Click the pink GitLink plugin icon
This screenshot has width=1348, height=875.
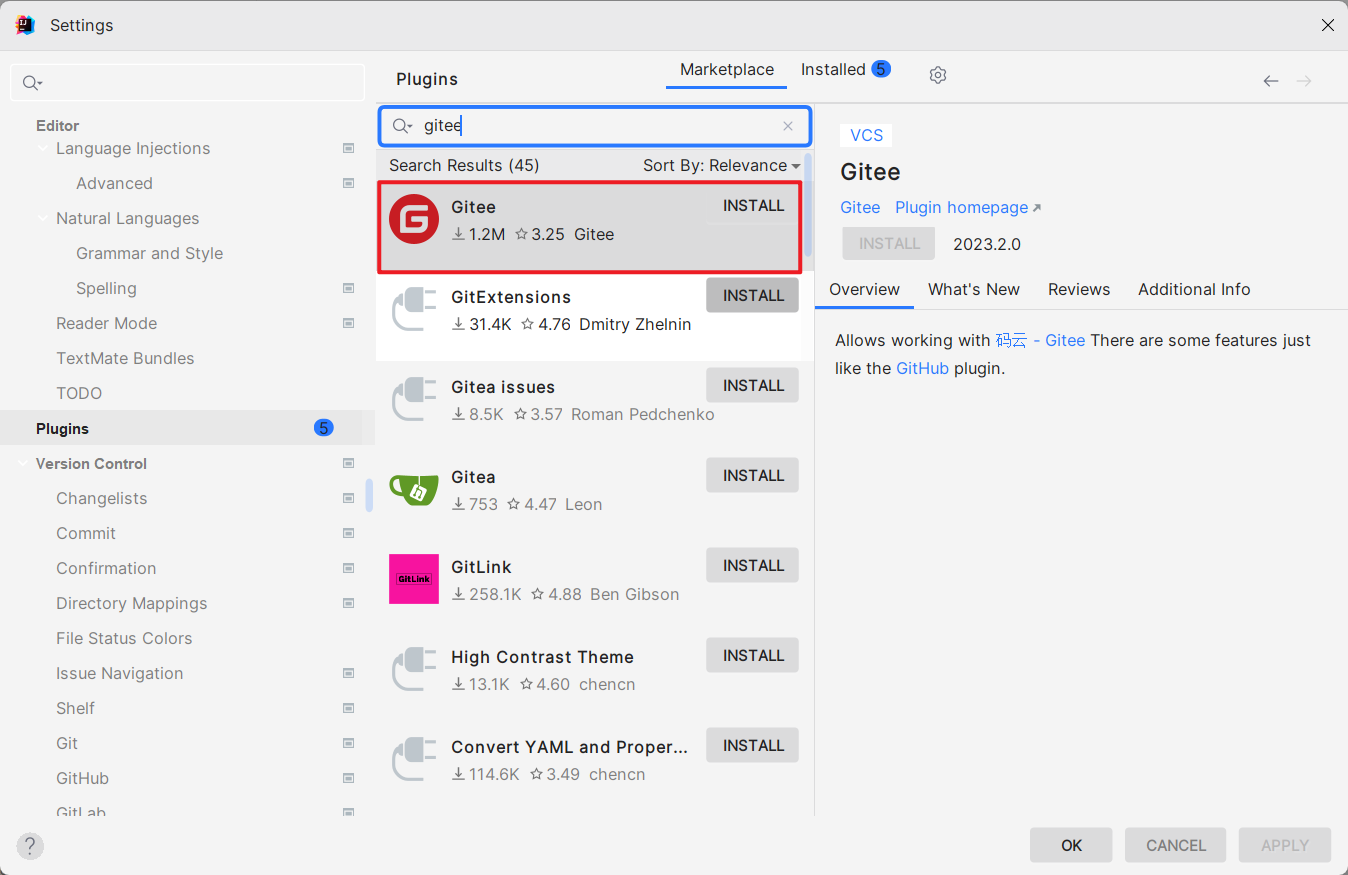pos(413,579)
